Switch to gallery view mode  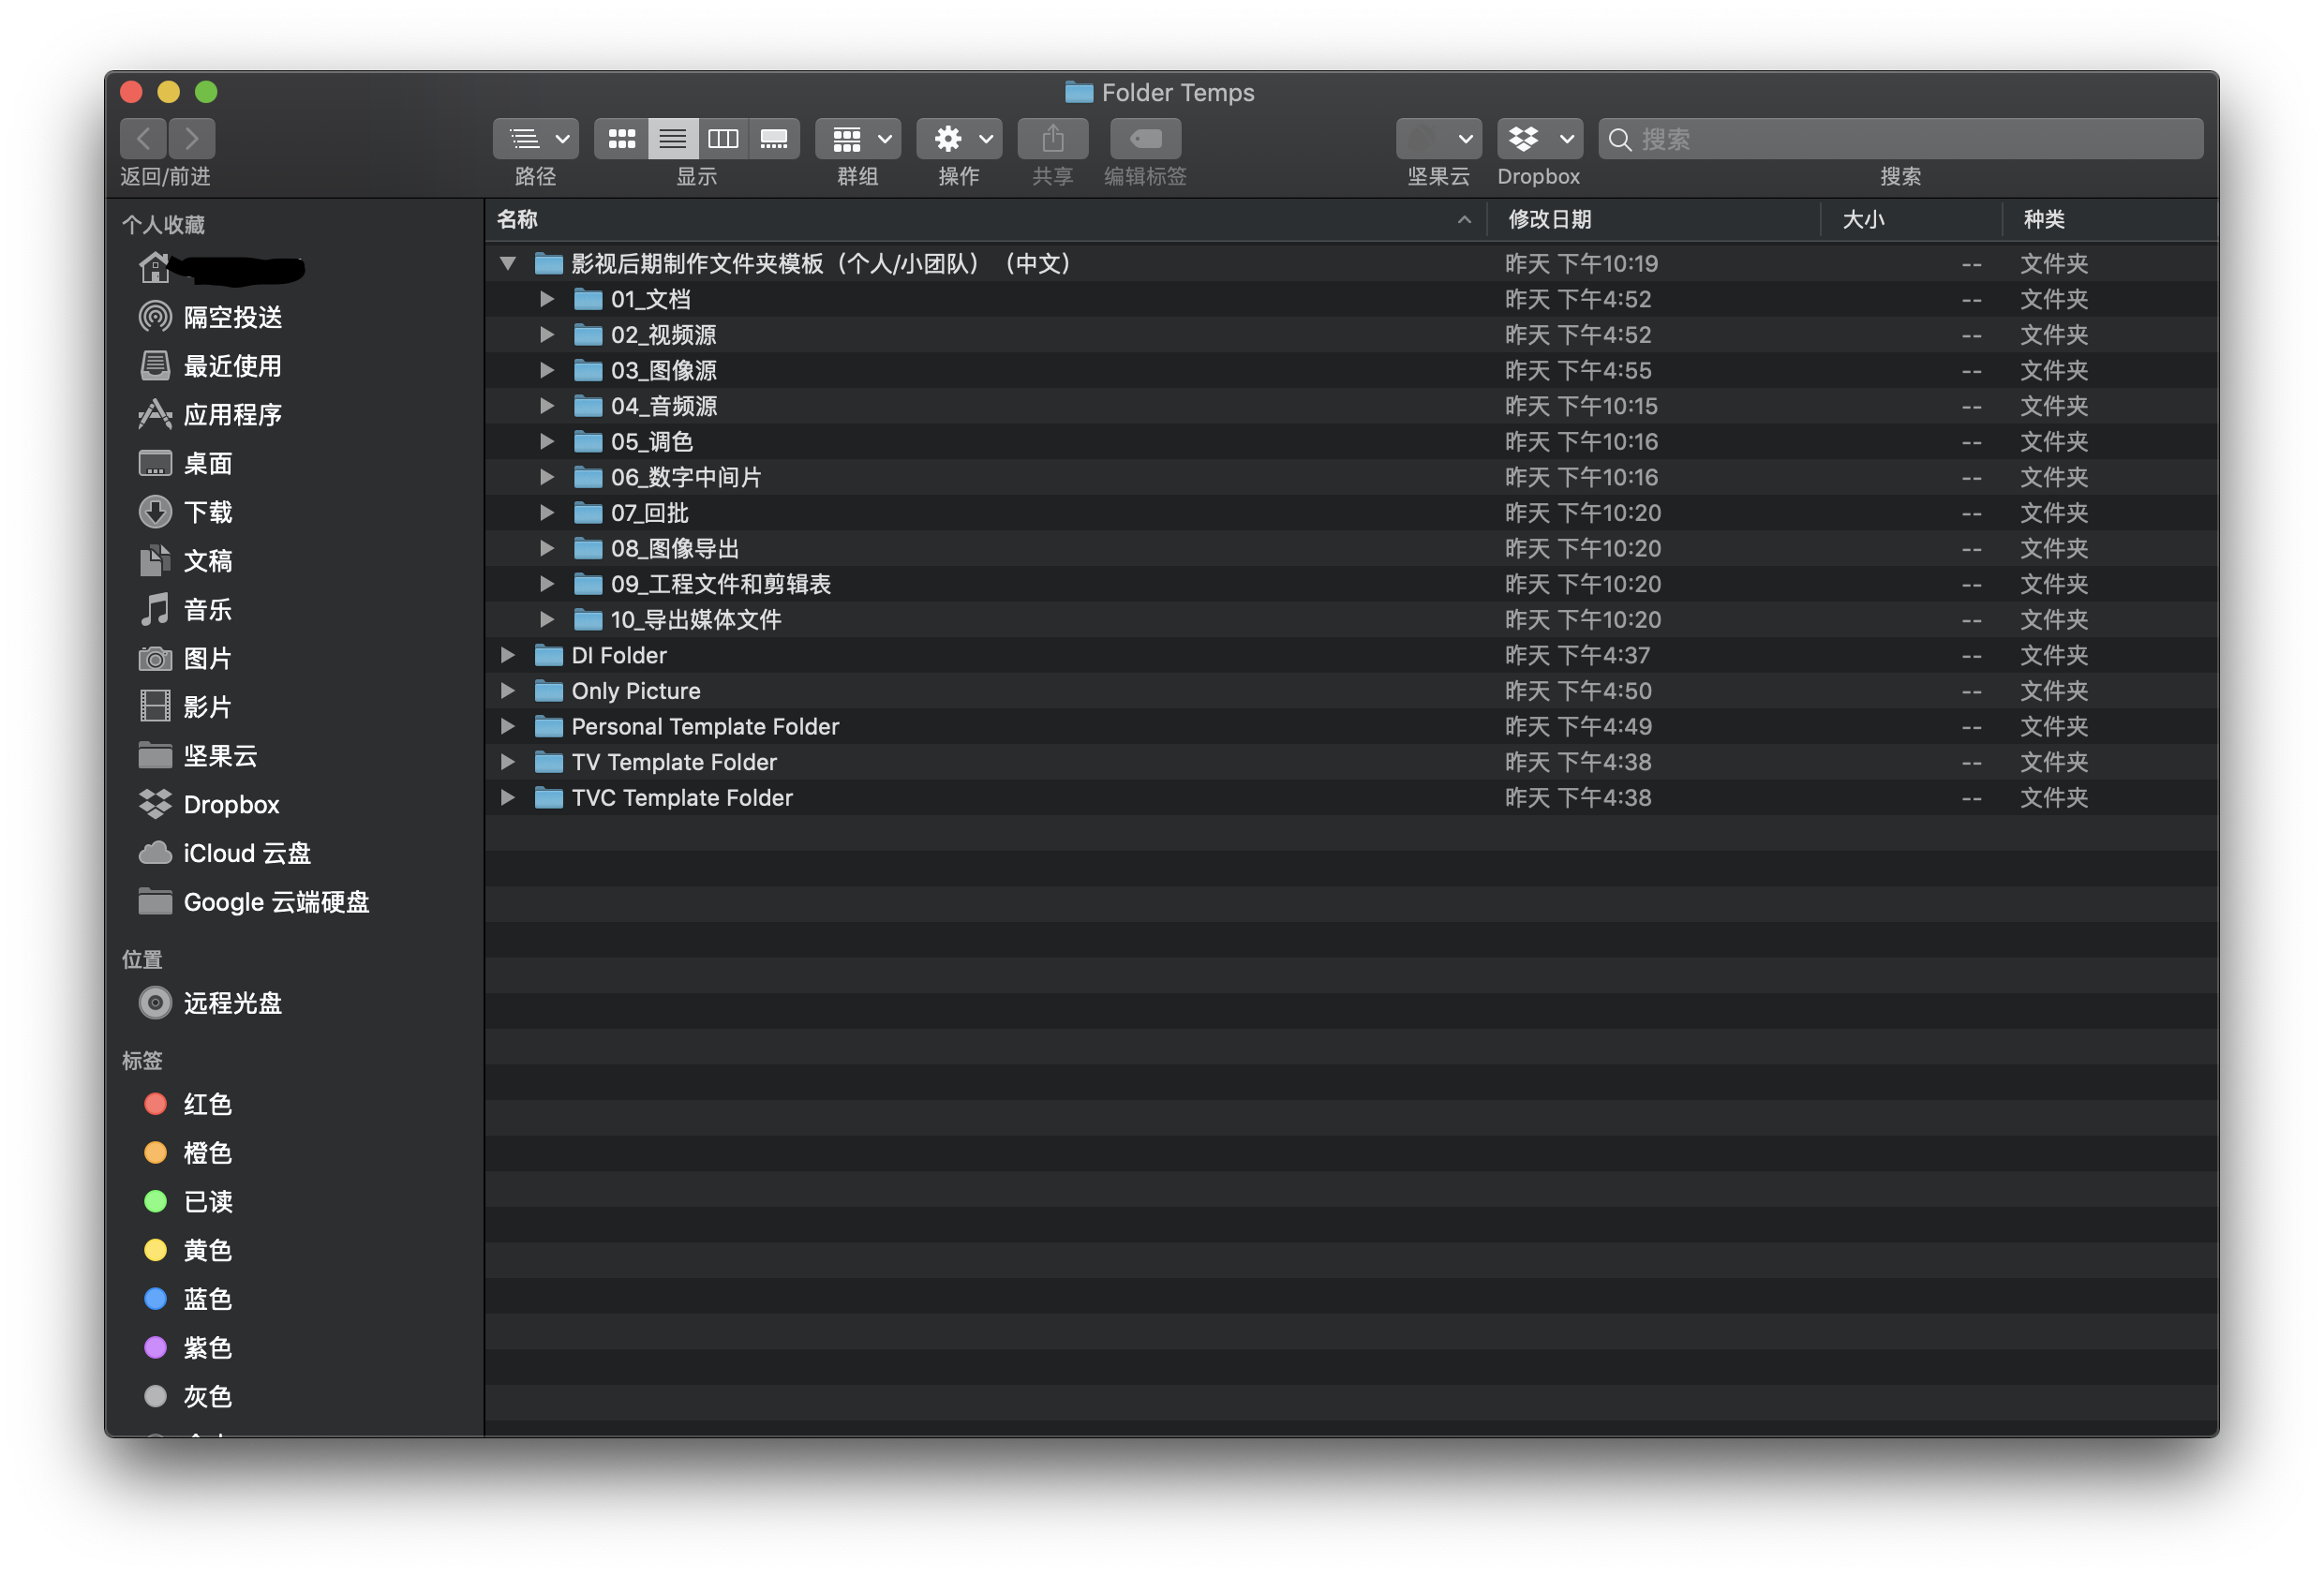pos(774,139)
